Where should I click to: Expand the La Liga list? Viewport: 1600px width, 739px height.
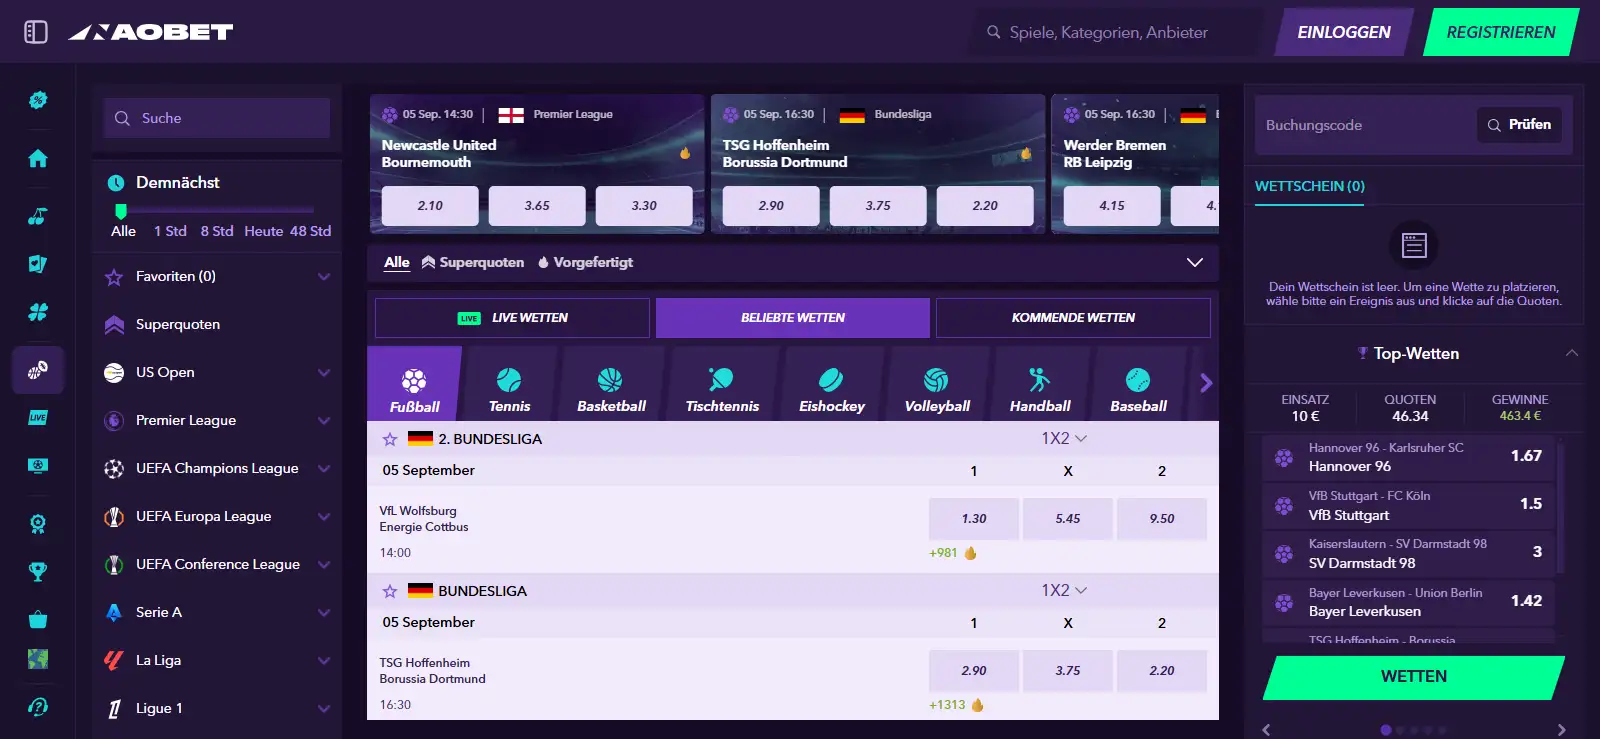point(324,660)
